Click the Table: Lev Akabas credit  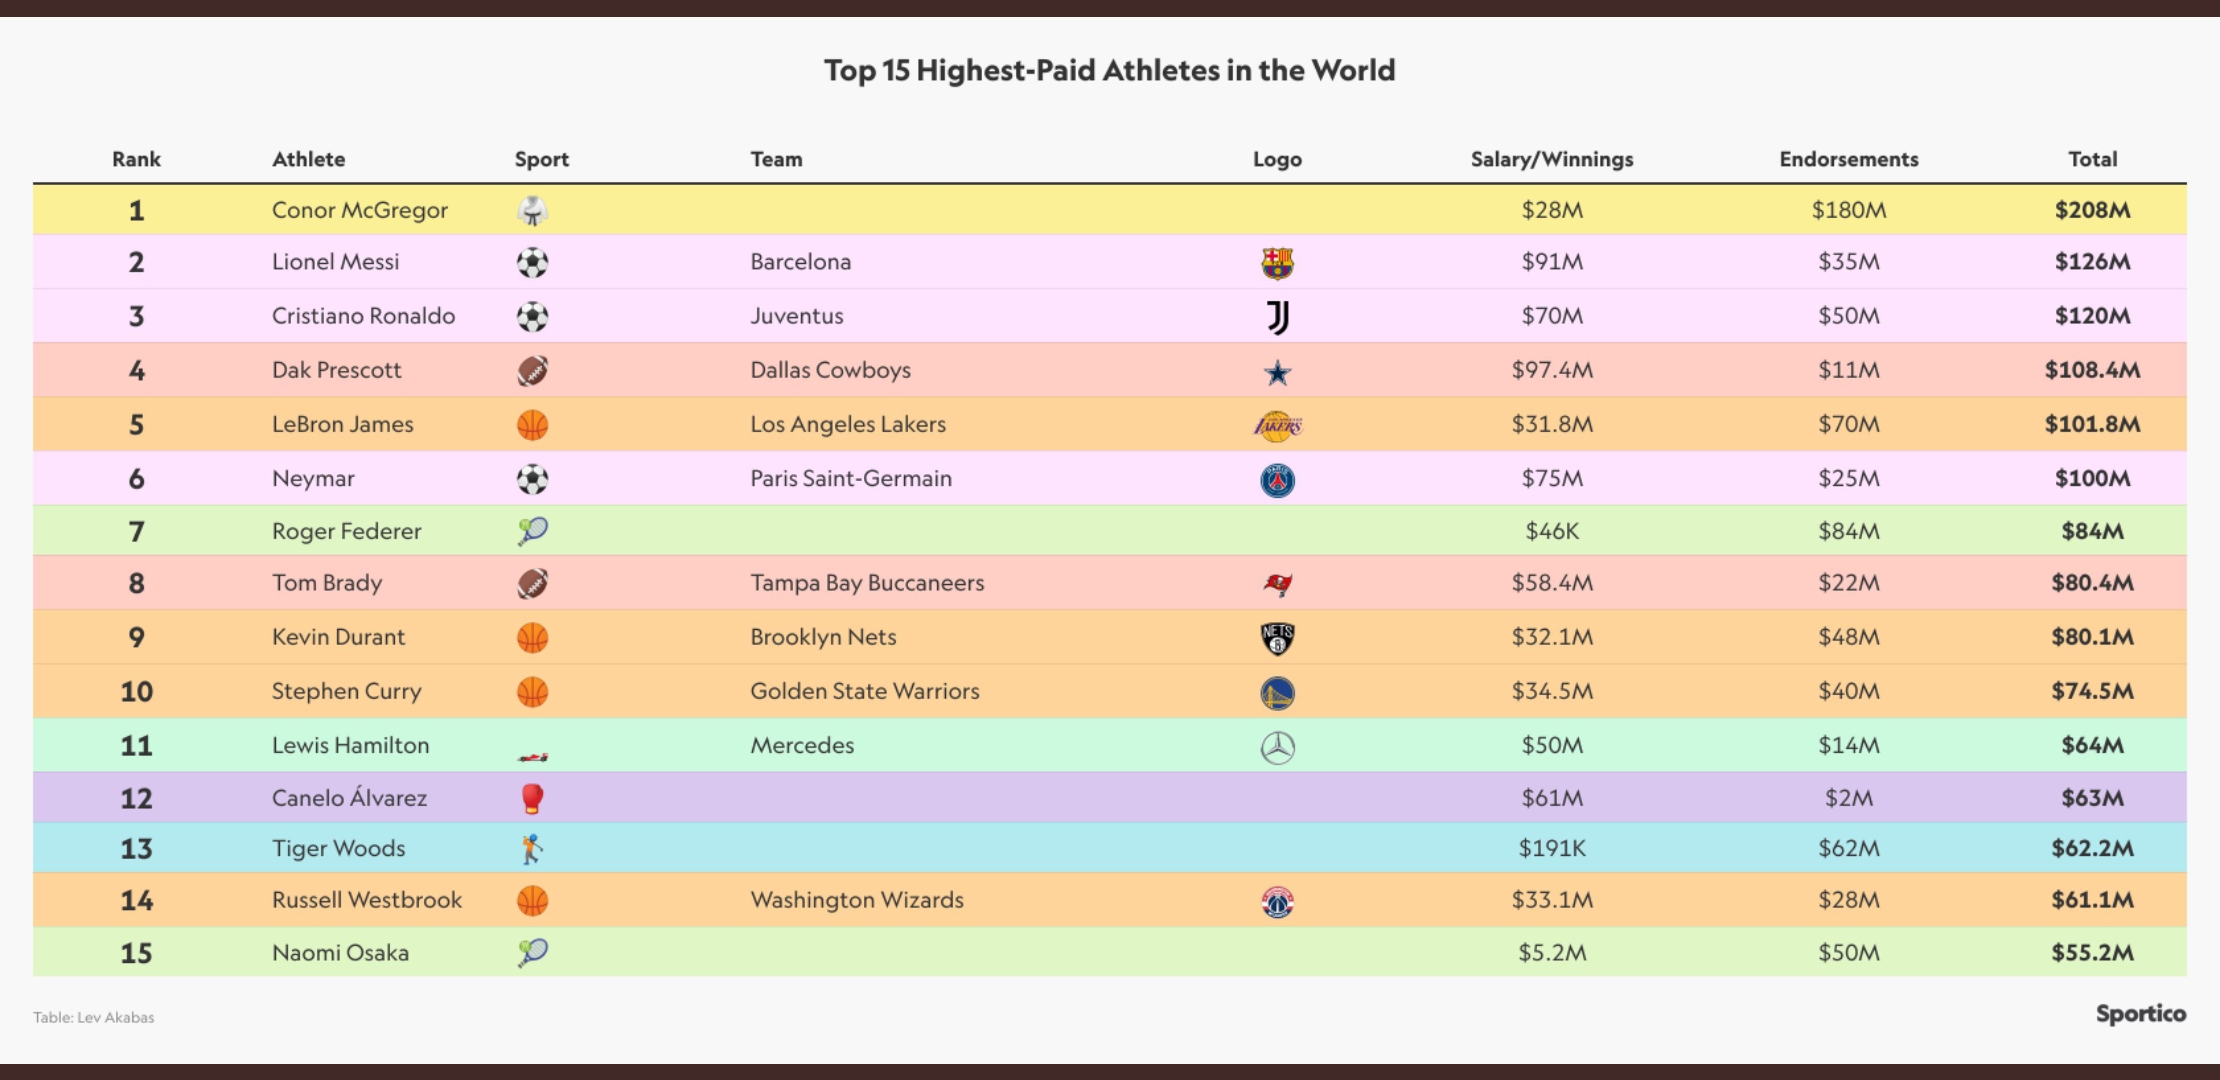(x=93, y=1017)
